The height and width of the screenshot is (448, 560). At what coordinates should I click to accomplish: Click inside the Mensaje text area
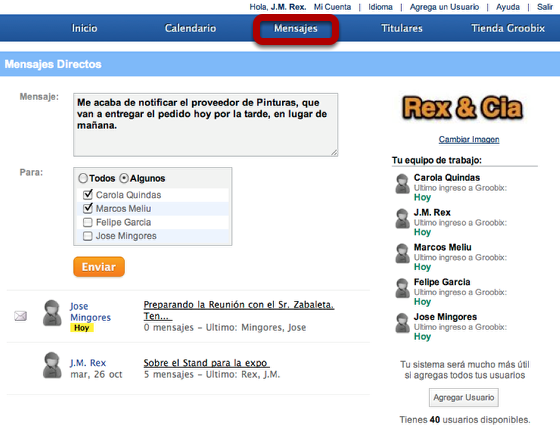[x=206, y=125]
